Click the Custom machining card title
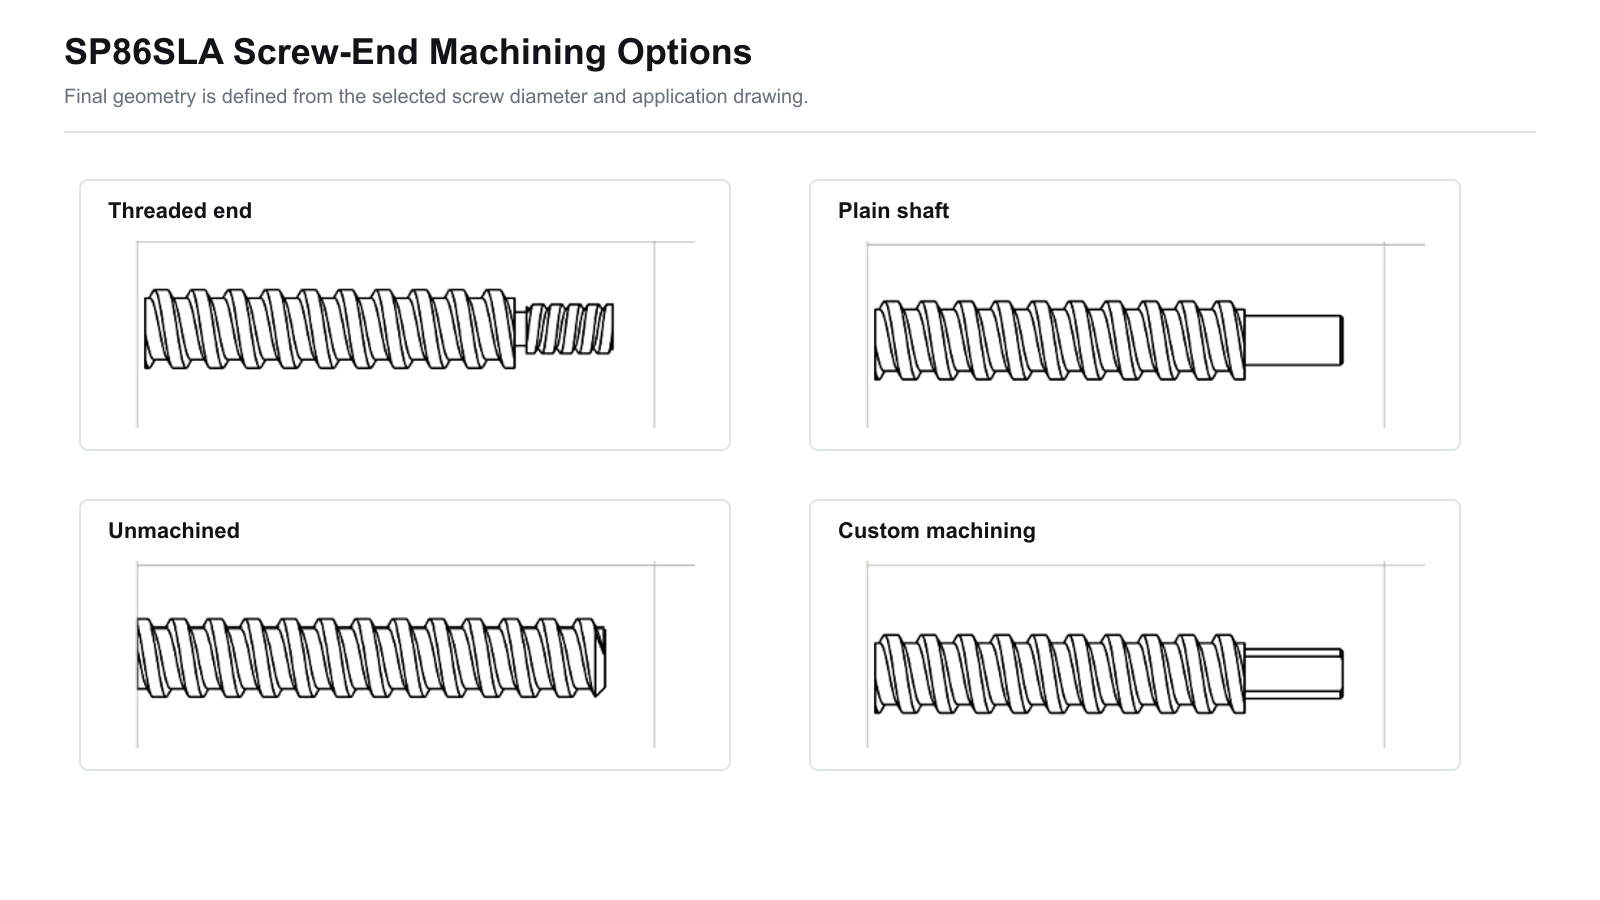 click(x=937, y=531)
